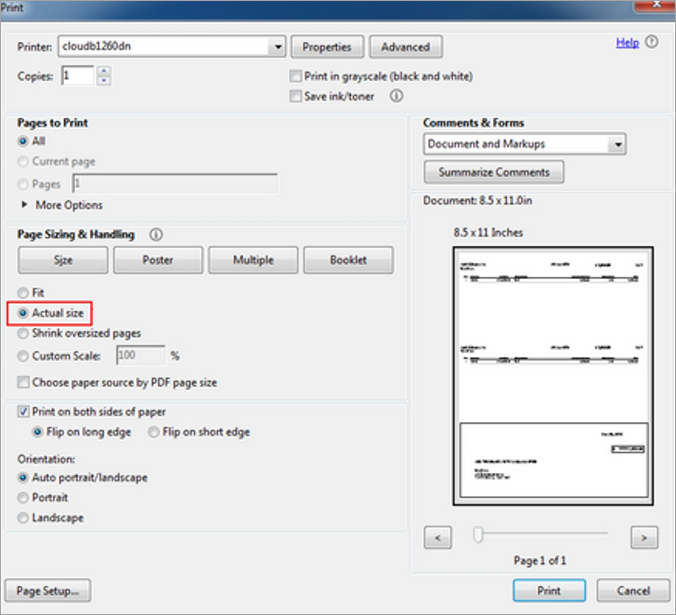Select Shrink oversized pages option
This screenshot has height=615, width=676.
point(23,333)
